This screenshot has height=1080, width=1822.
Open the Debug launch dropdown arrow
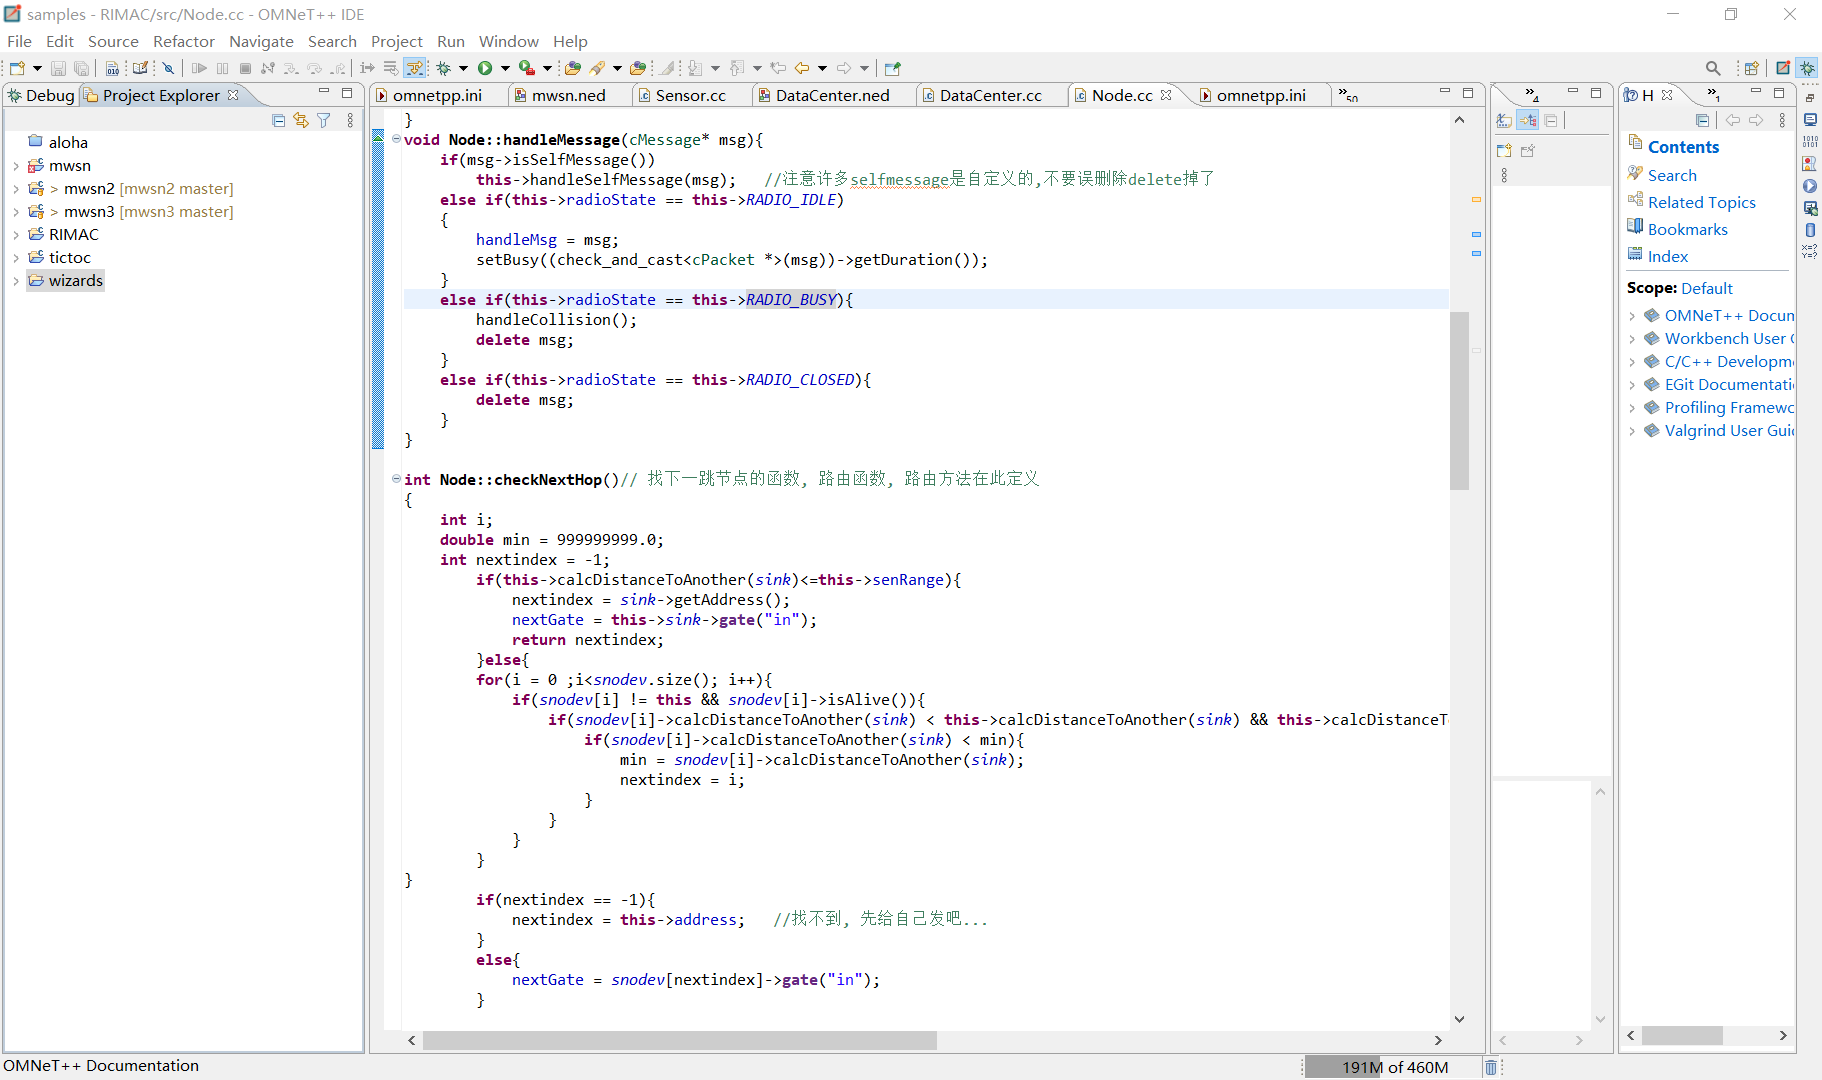463,68
